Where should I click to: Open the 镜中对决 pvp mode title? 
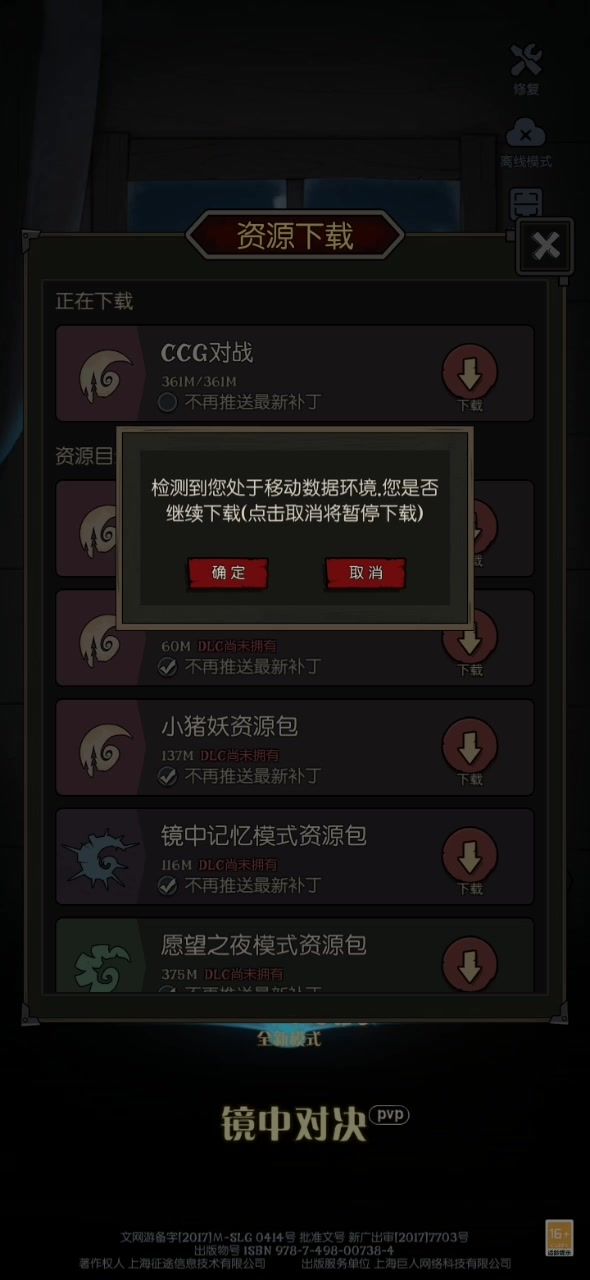pyautogui.click(x=315, y=1122)
